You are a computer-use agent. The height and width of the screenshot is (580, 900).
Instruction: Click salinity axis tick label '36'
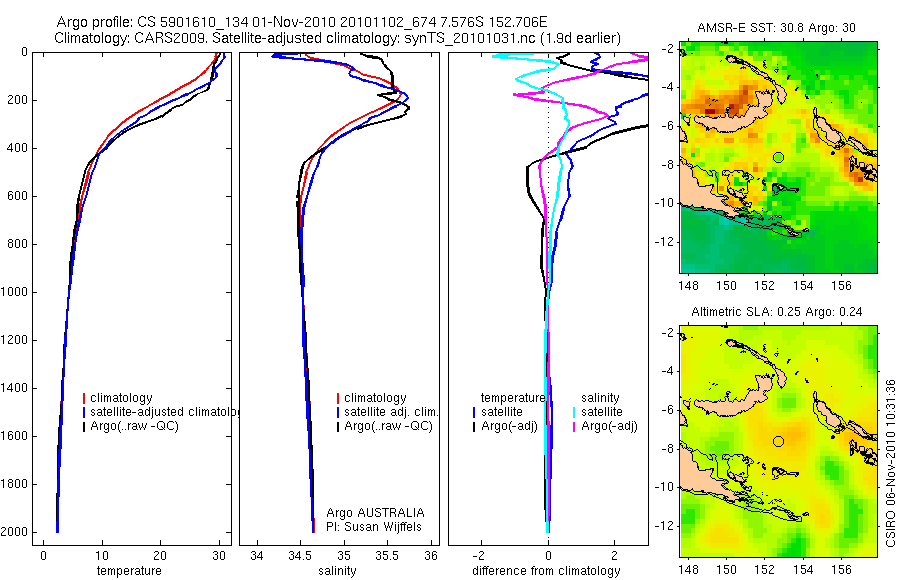pyautogui.click(x=430, y=555)
